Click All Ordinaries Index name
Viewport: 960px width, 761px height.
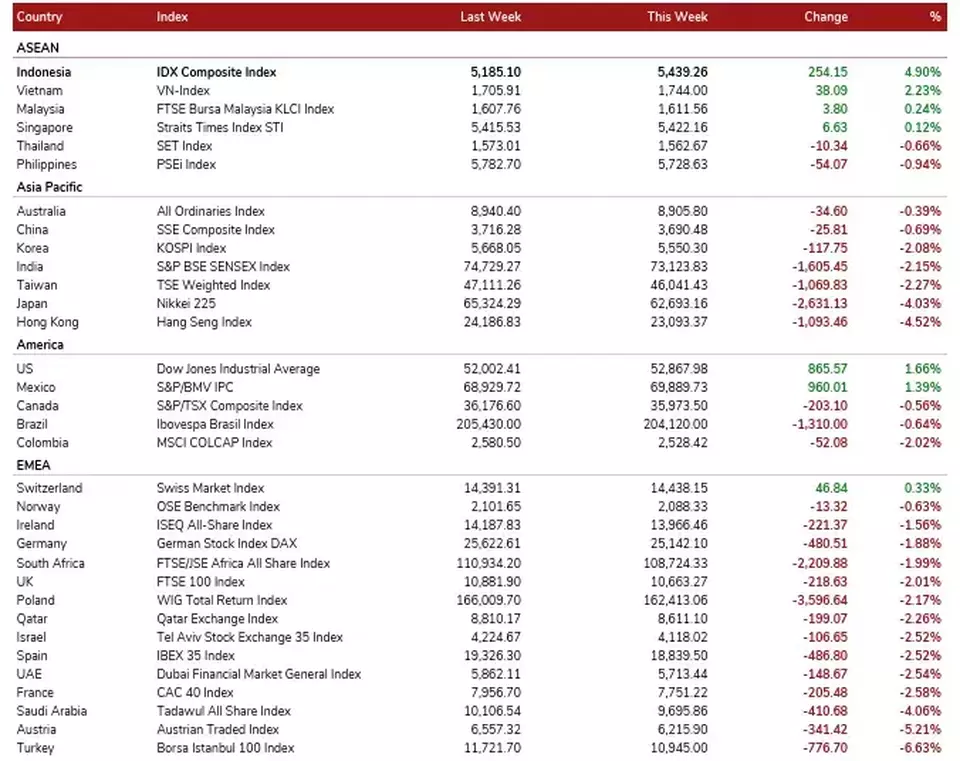211,211
